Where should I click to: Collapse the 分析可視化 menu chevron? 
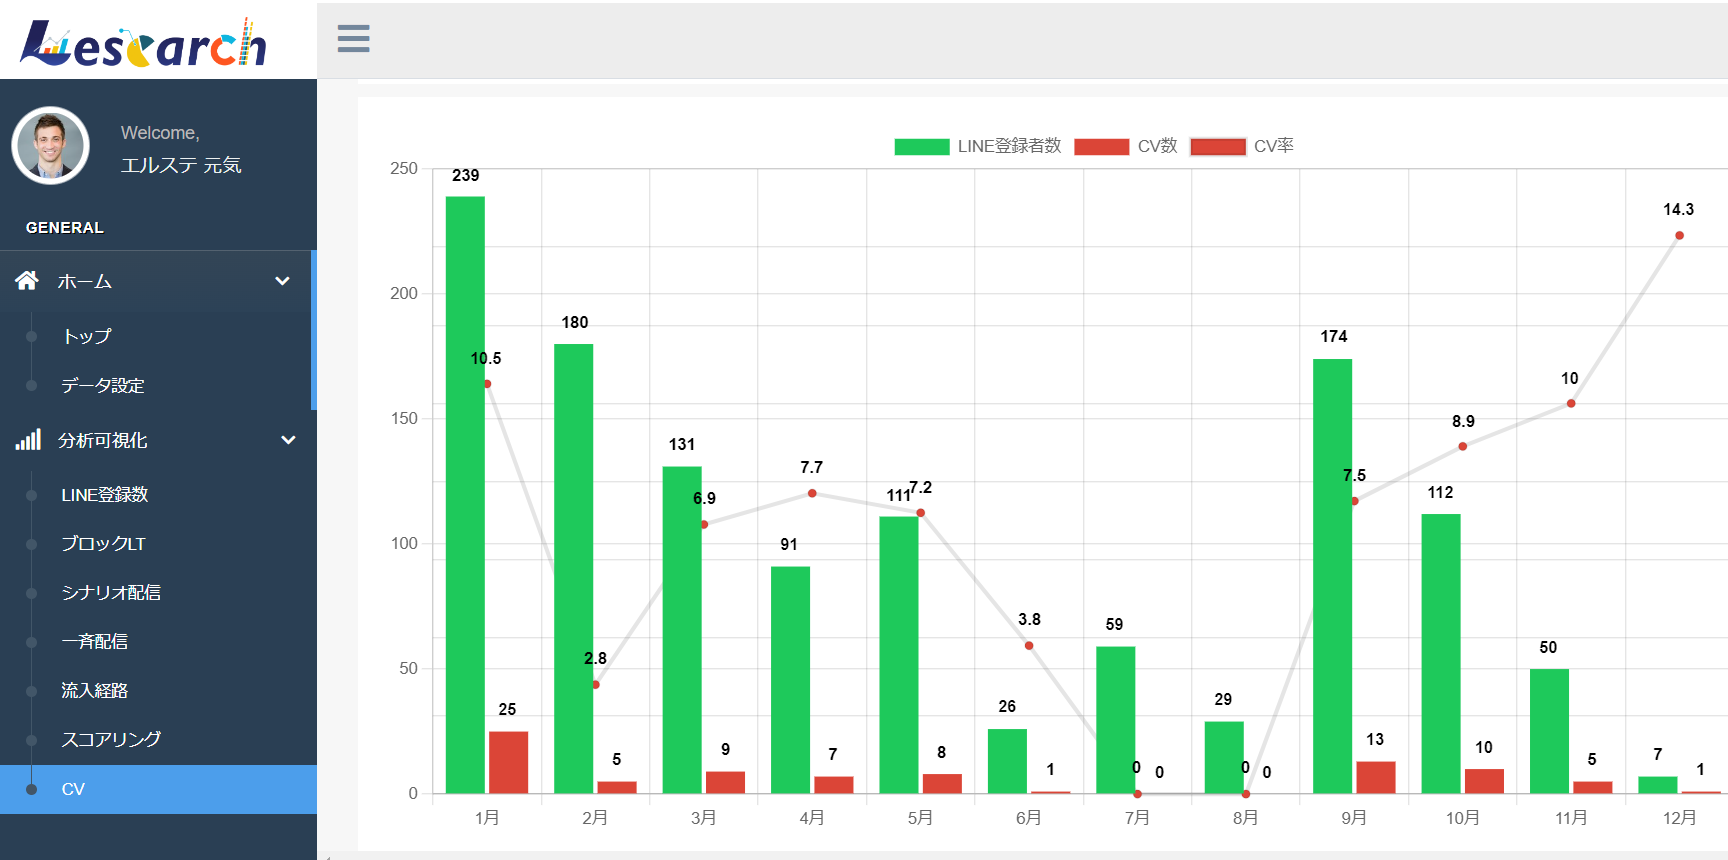[x=288, y=440]
